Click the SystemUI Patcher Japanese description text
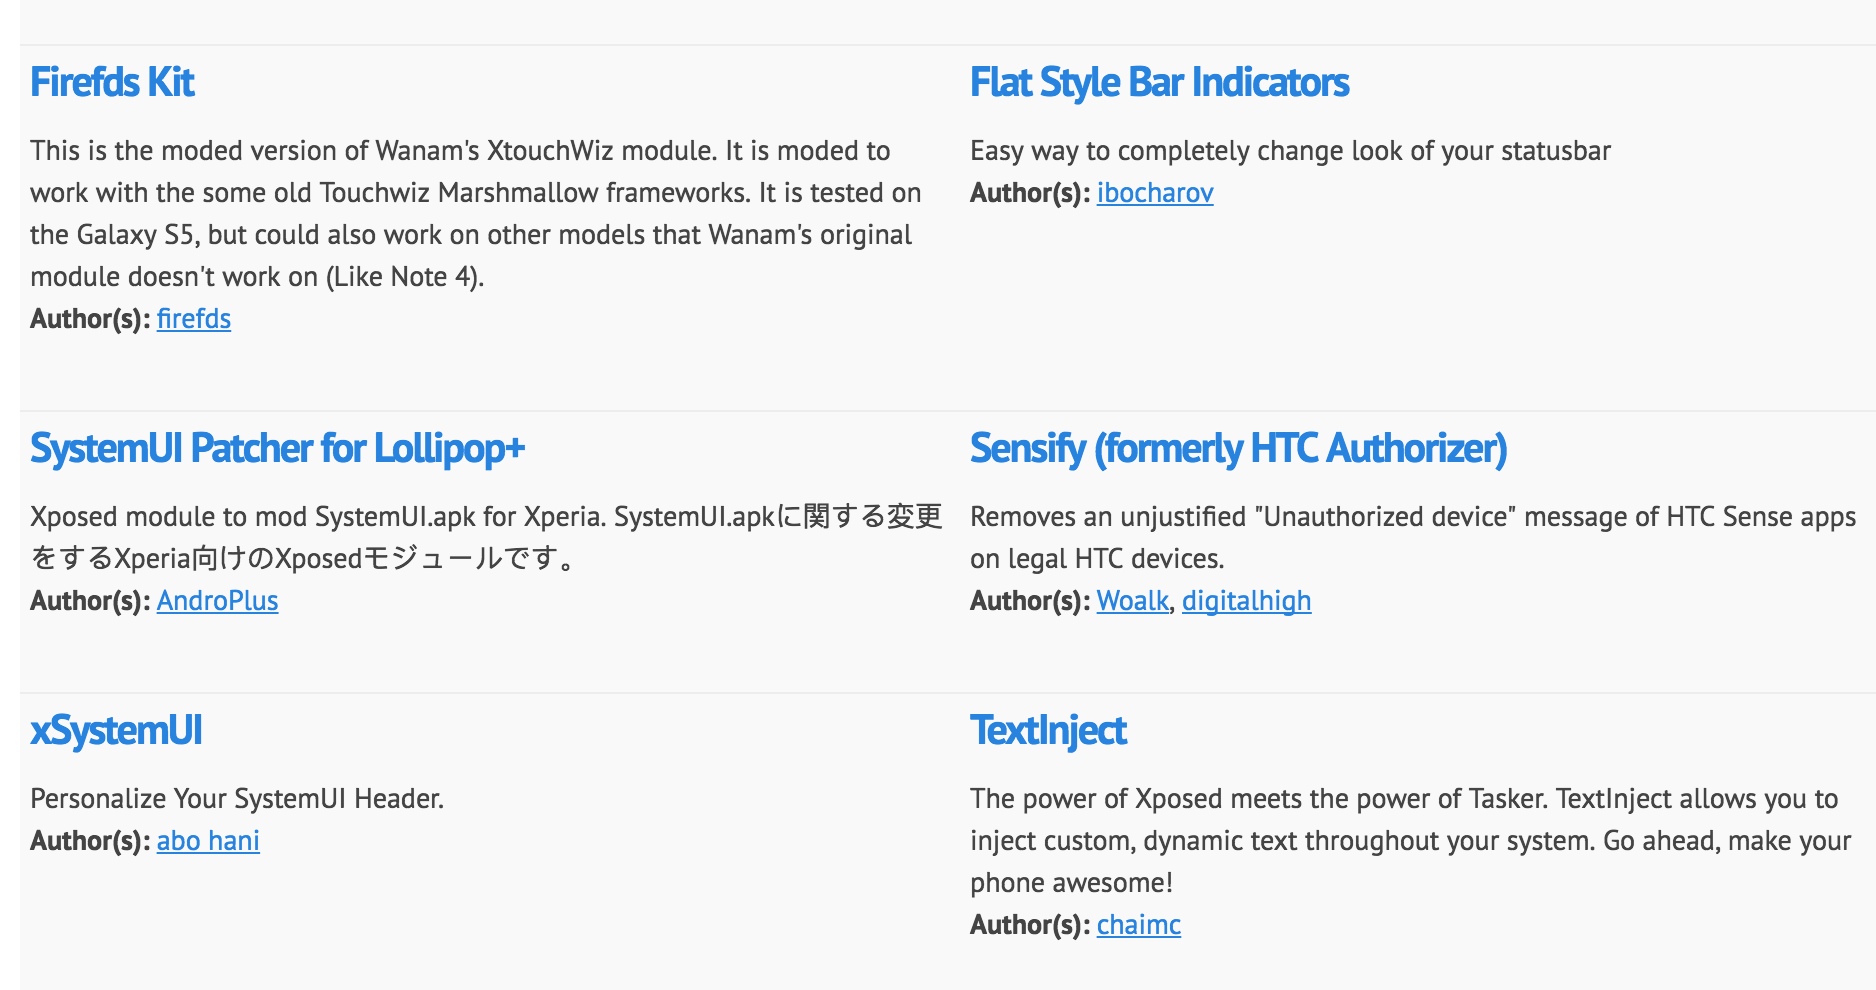This screenshot has height=990, width=1876. (485, 537)
